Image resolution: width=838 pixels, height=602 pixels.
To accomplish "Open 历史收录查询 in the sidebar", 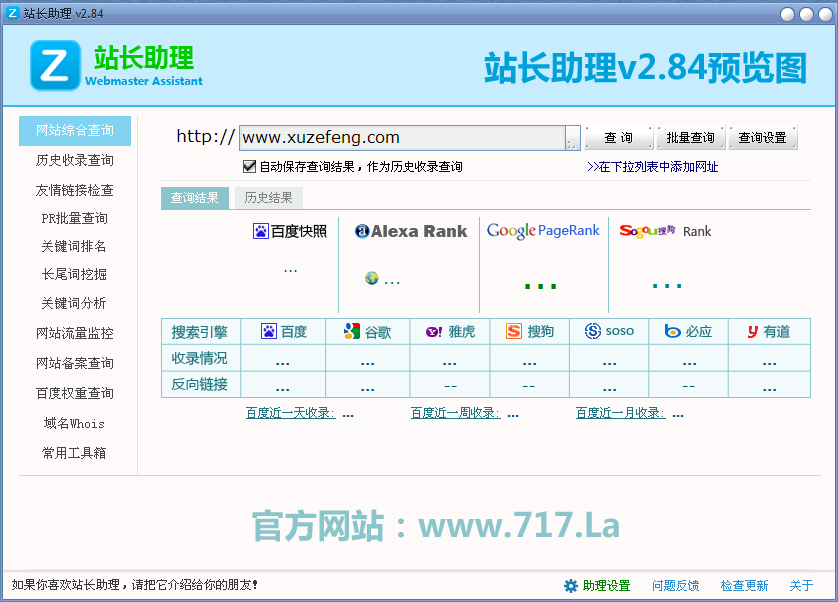I will click(75, 160).
